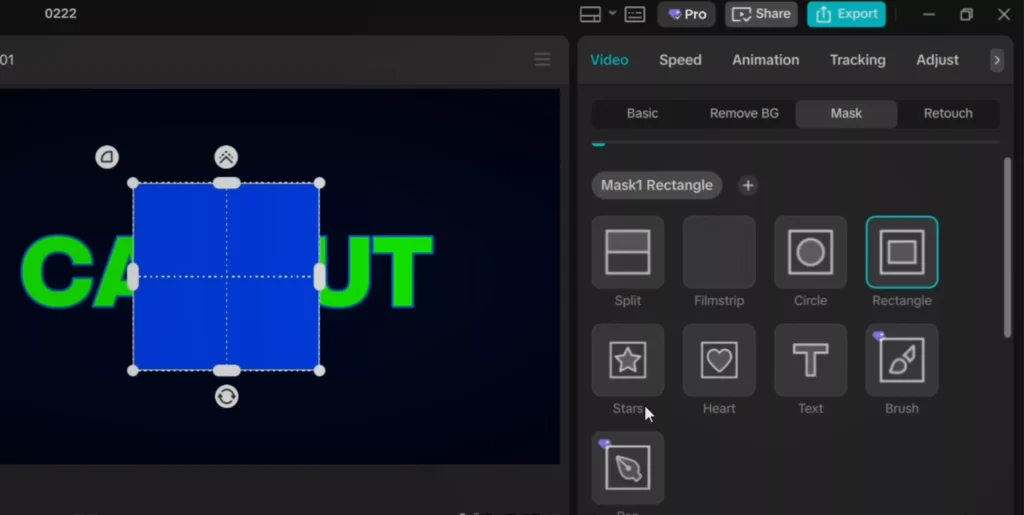Restore down the application window
The width and height of the screenshot is (1024, 515).
(x=966, y=14)
